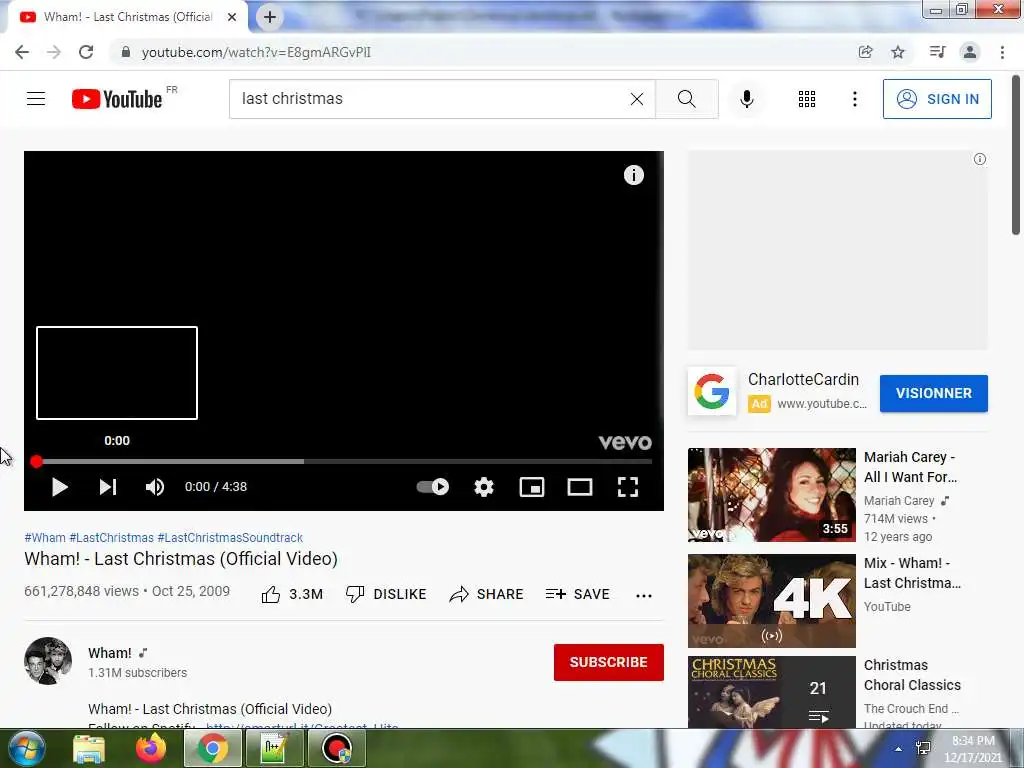The width and height of the screenshot is (1024, 768).
Task: Open the player settings gear
Action: pos(484,487)
